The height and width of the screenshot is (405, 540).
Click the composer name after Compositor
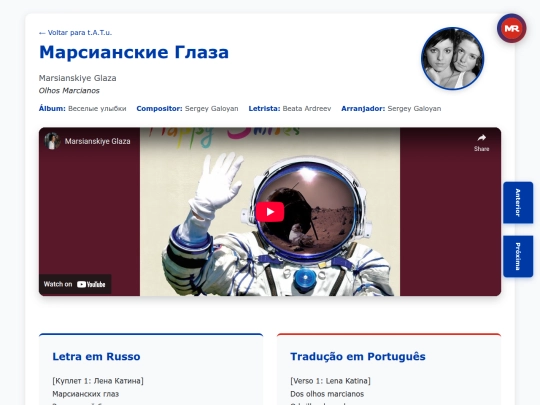tap(211, 108)
